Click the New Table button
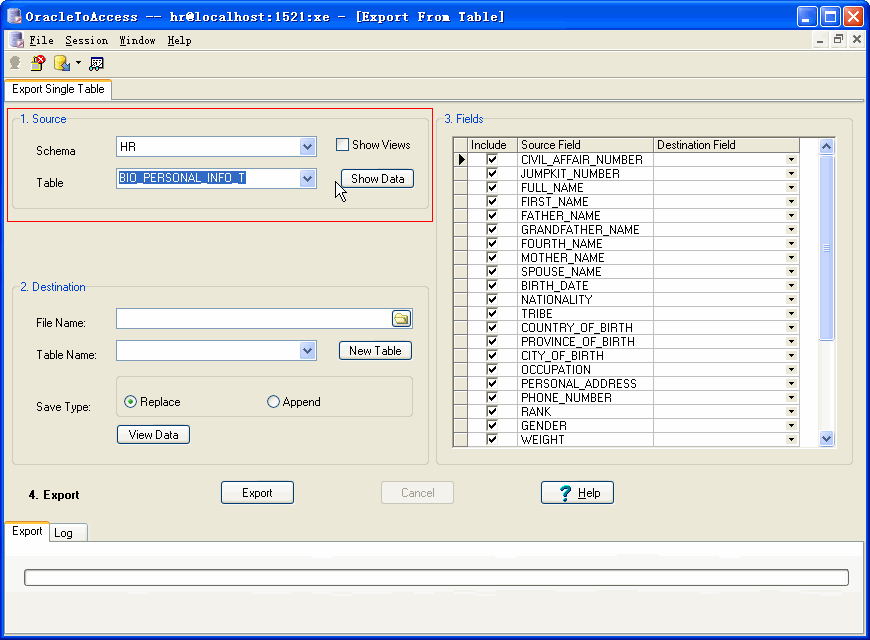Image resolution: width=870 pixels, height=640 pixels. [x=375, y=351]
